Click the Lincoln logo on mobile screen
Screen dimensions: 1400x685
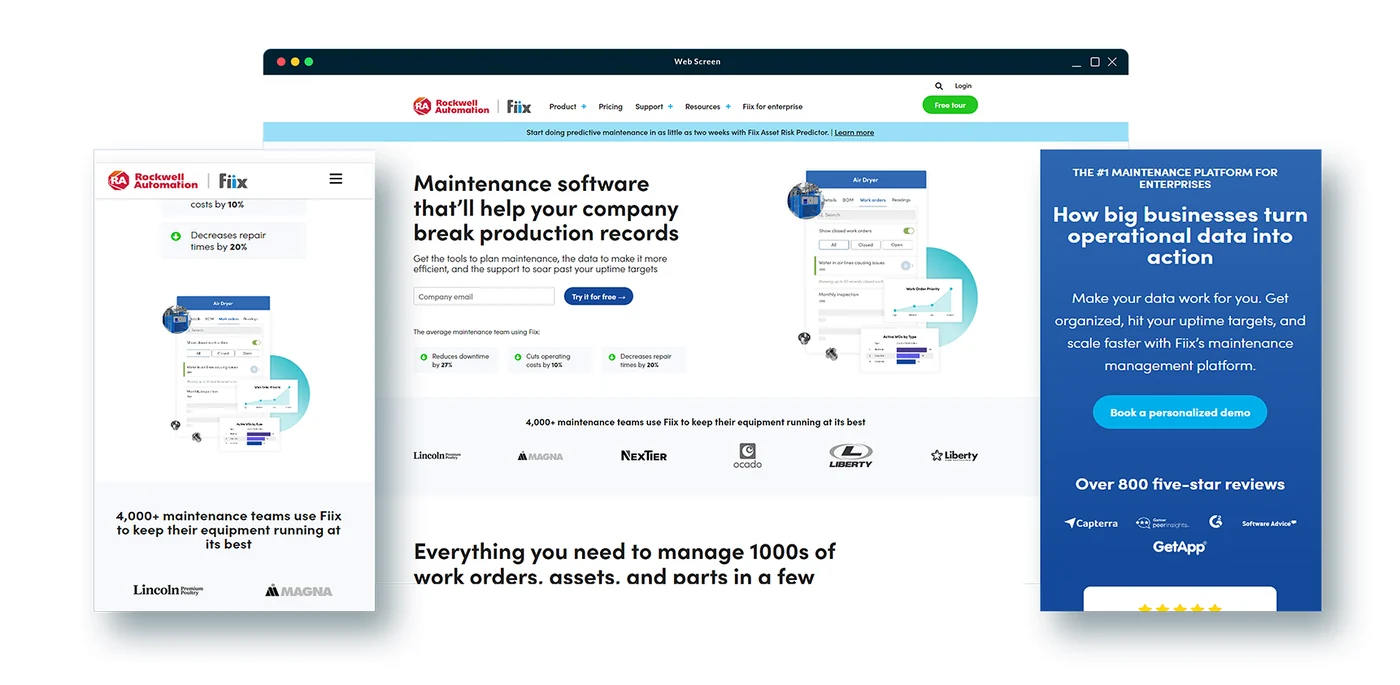[168, 590]
